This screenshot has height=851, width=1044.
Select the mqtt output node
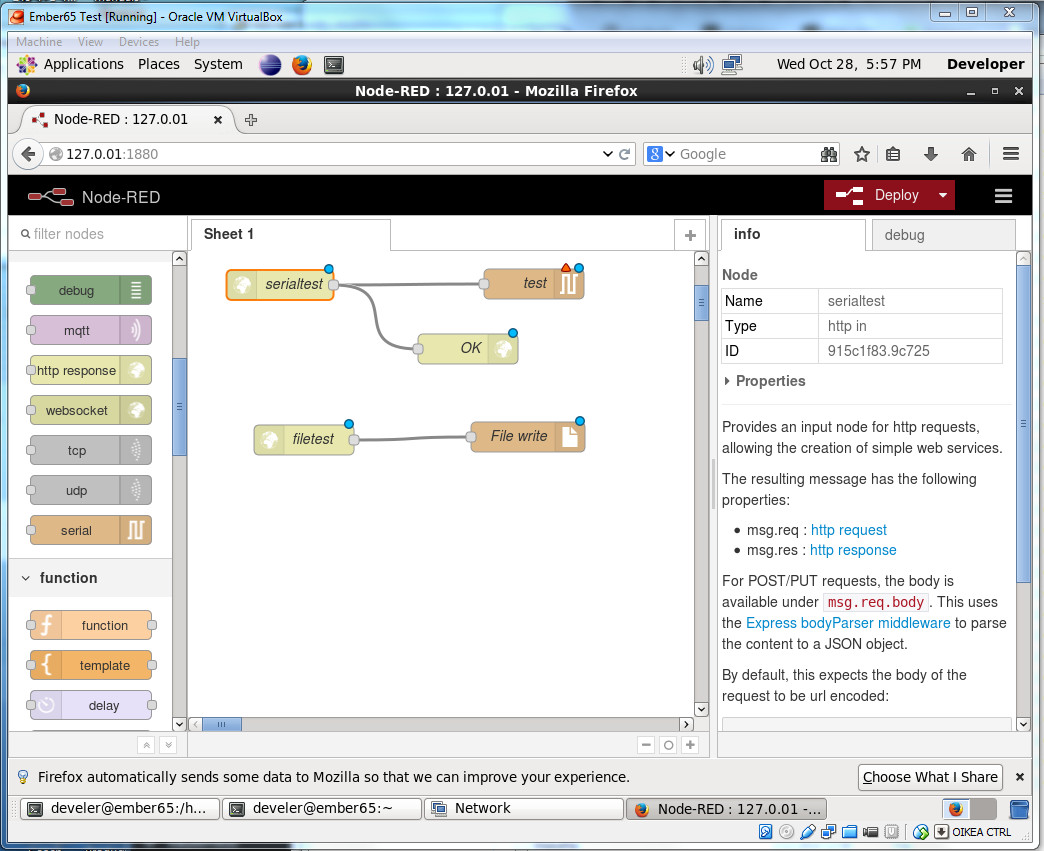pyautogui.click(x=91, y=330)
